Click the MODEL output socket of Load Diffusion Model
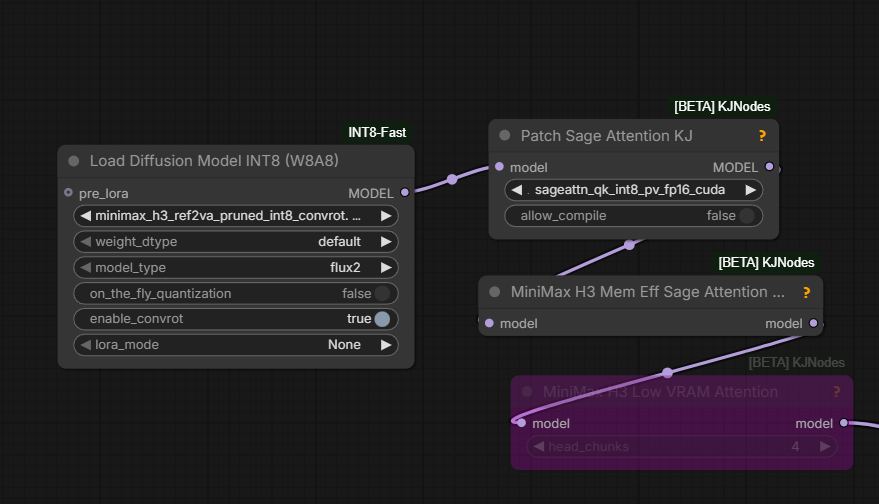This screenshot has width=879, height=504. click(x=405, y=192)
